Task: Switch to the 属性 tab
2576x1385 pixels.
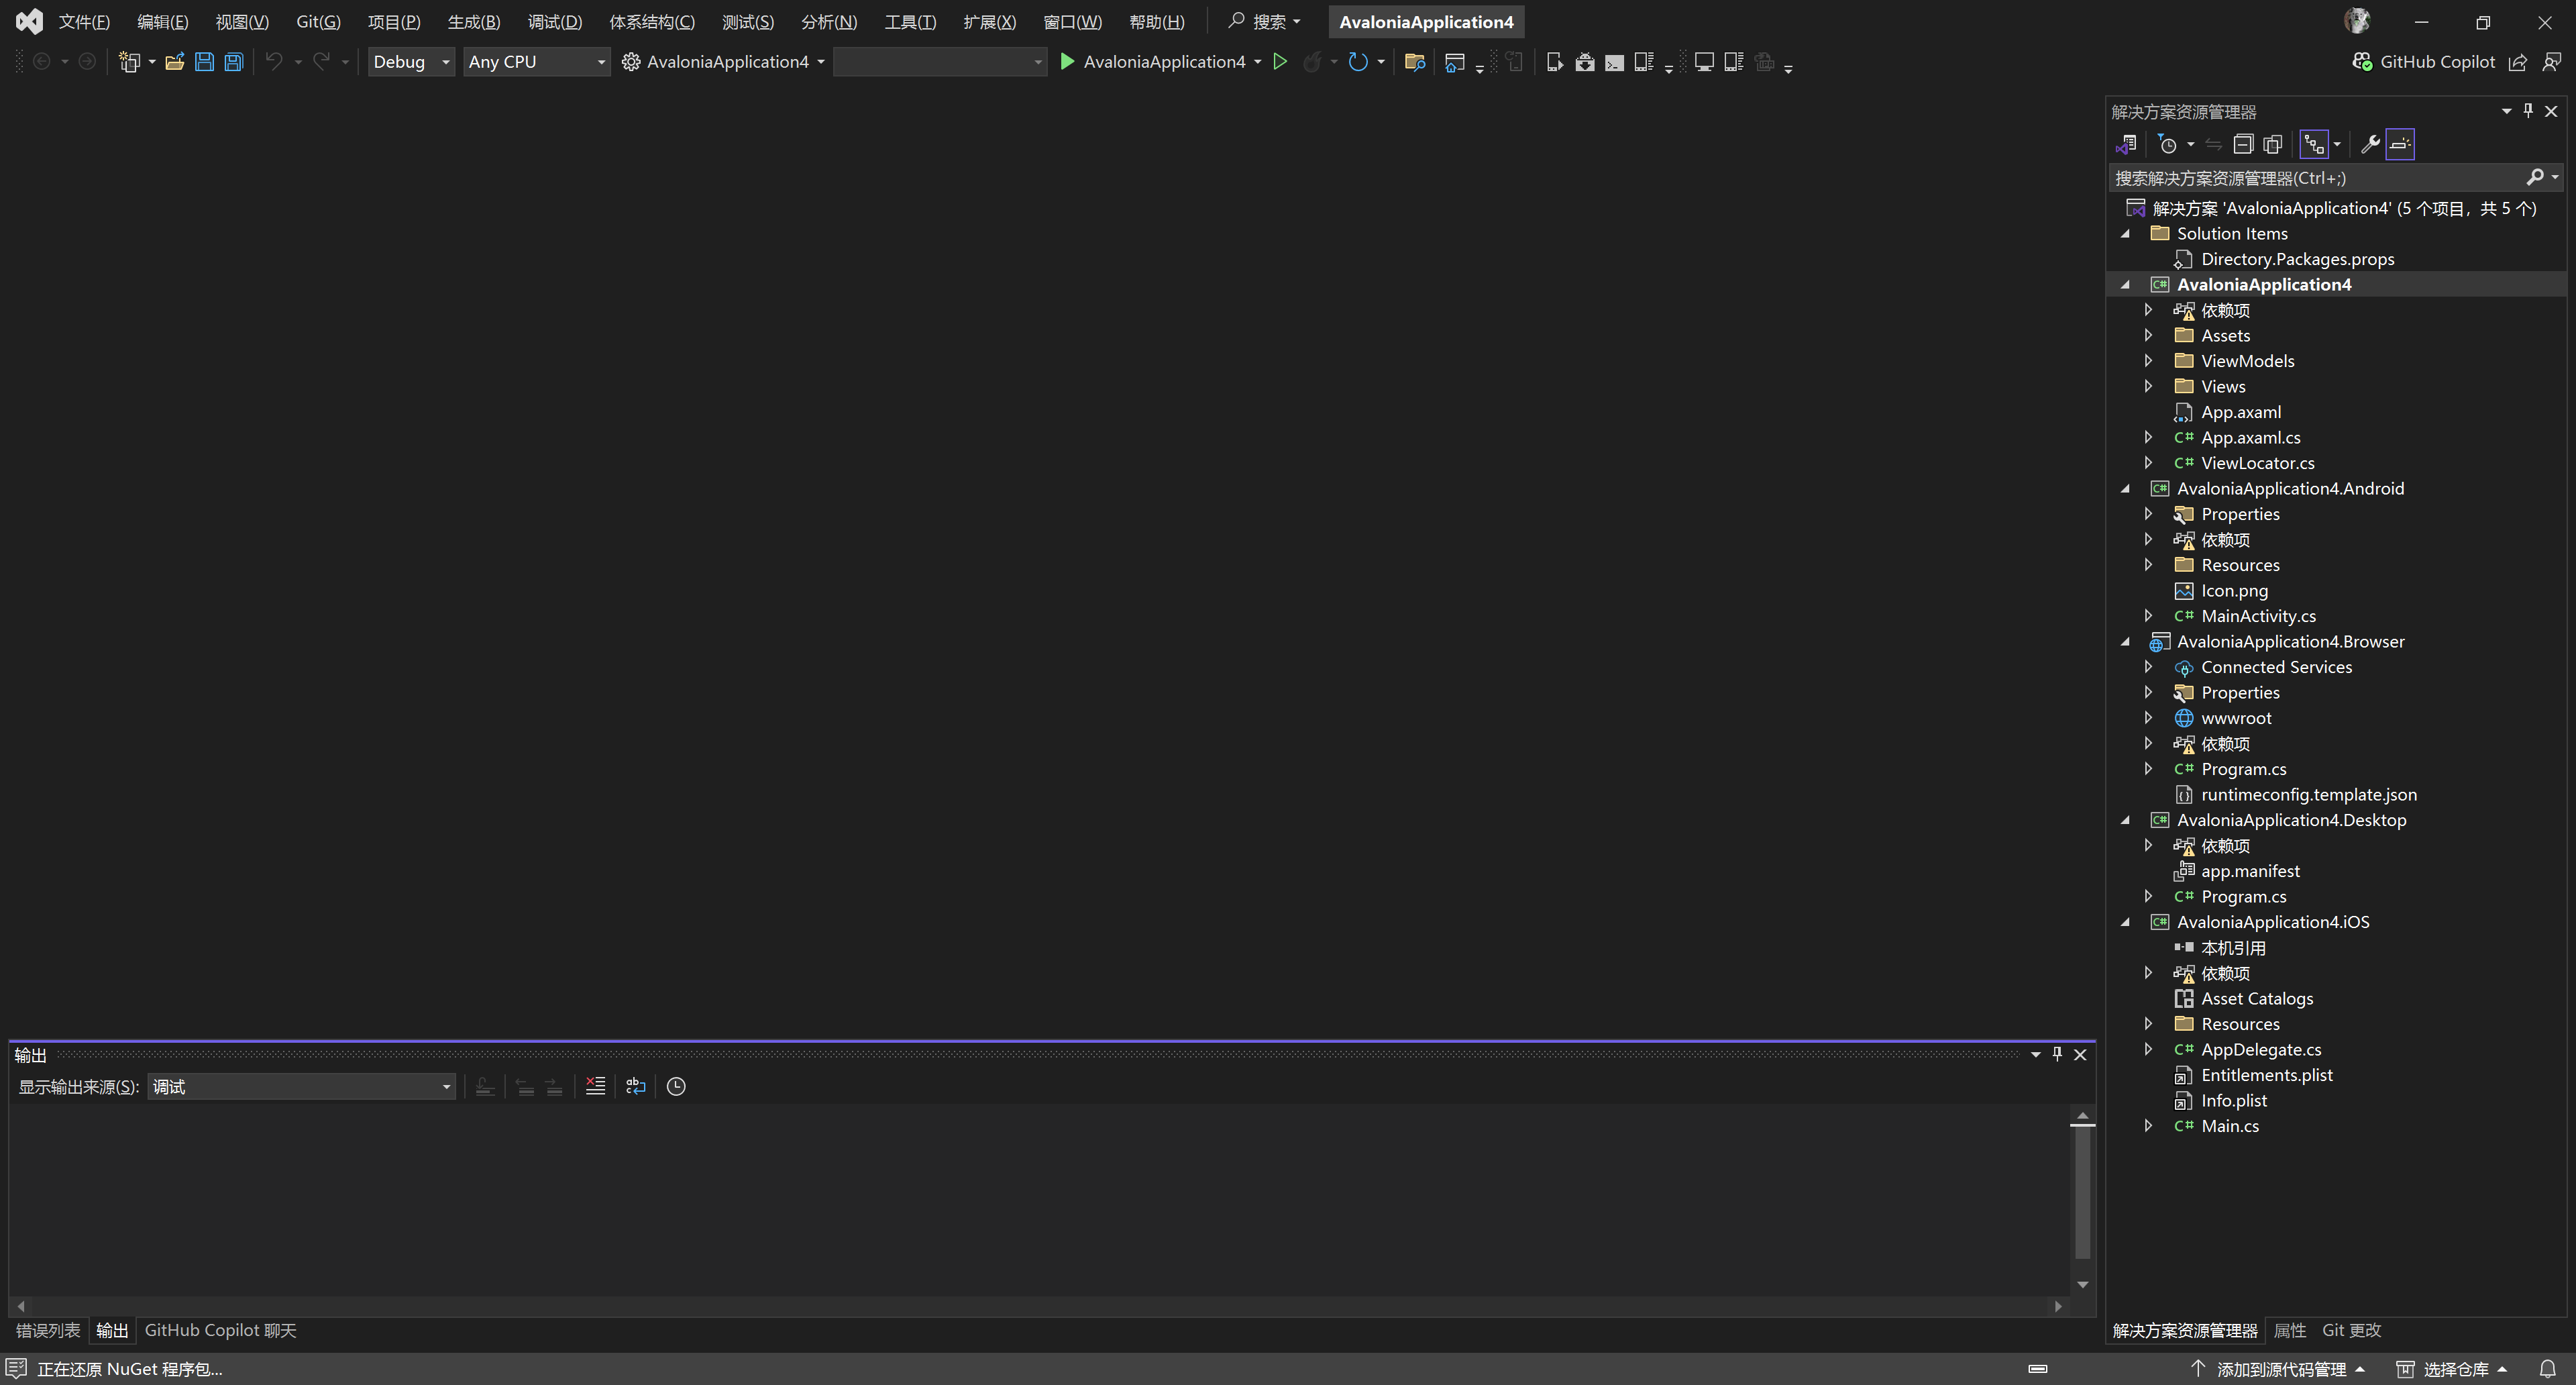Action: coord(2289,1330)
